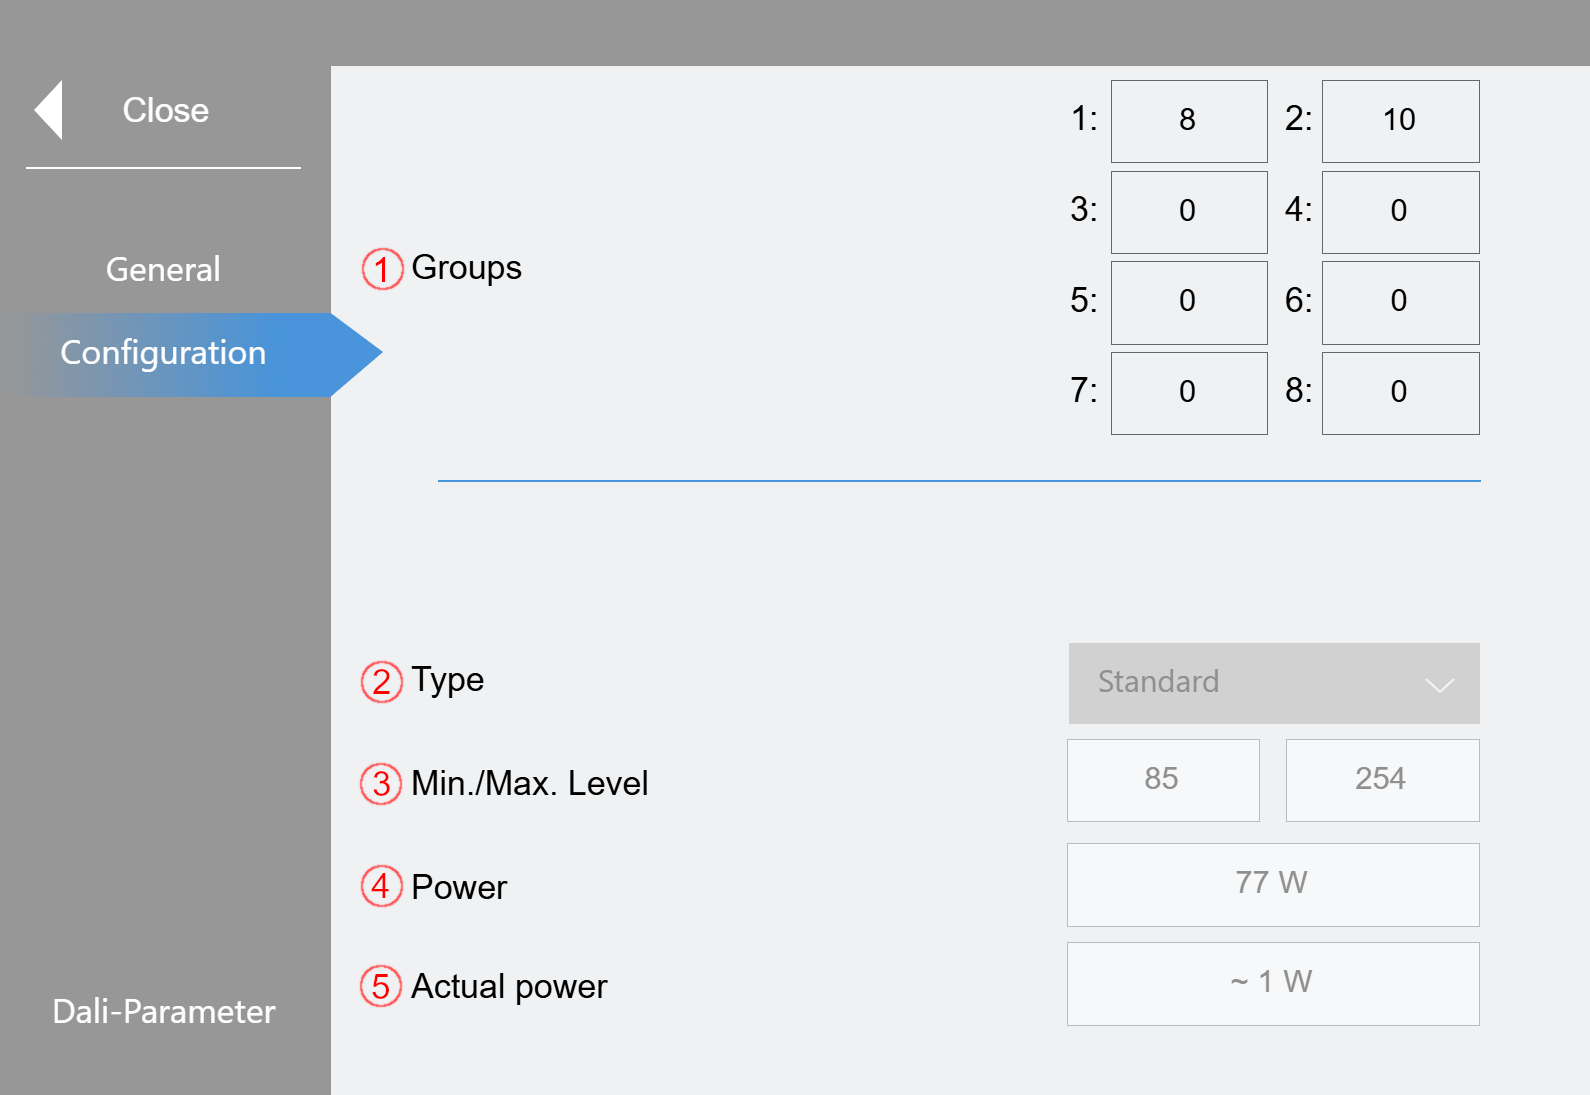Click the group 6 input field
Viewport: 1590px width, 1095px height.
coord(1400,303)
